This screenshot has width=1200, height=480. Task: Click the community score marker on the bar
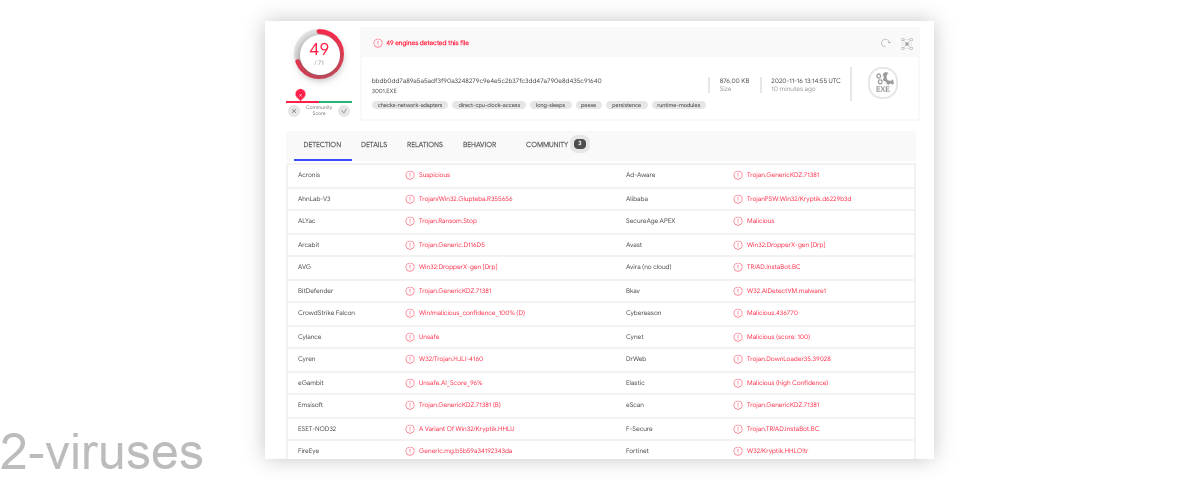300,95
